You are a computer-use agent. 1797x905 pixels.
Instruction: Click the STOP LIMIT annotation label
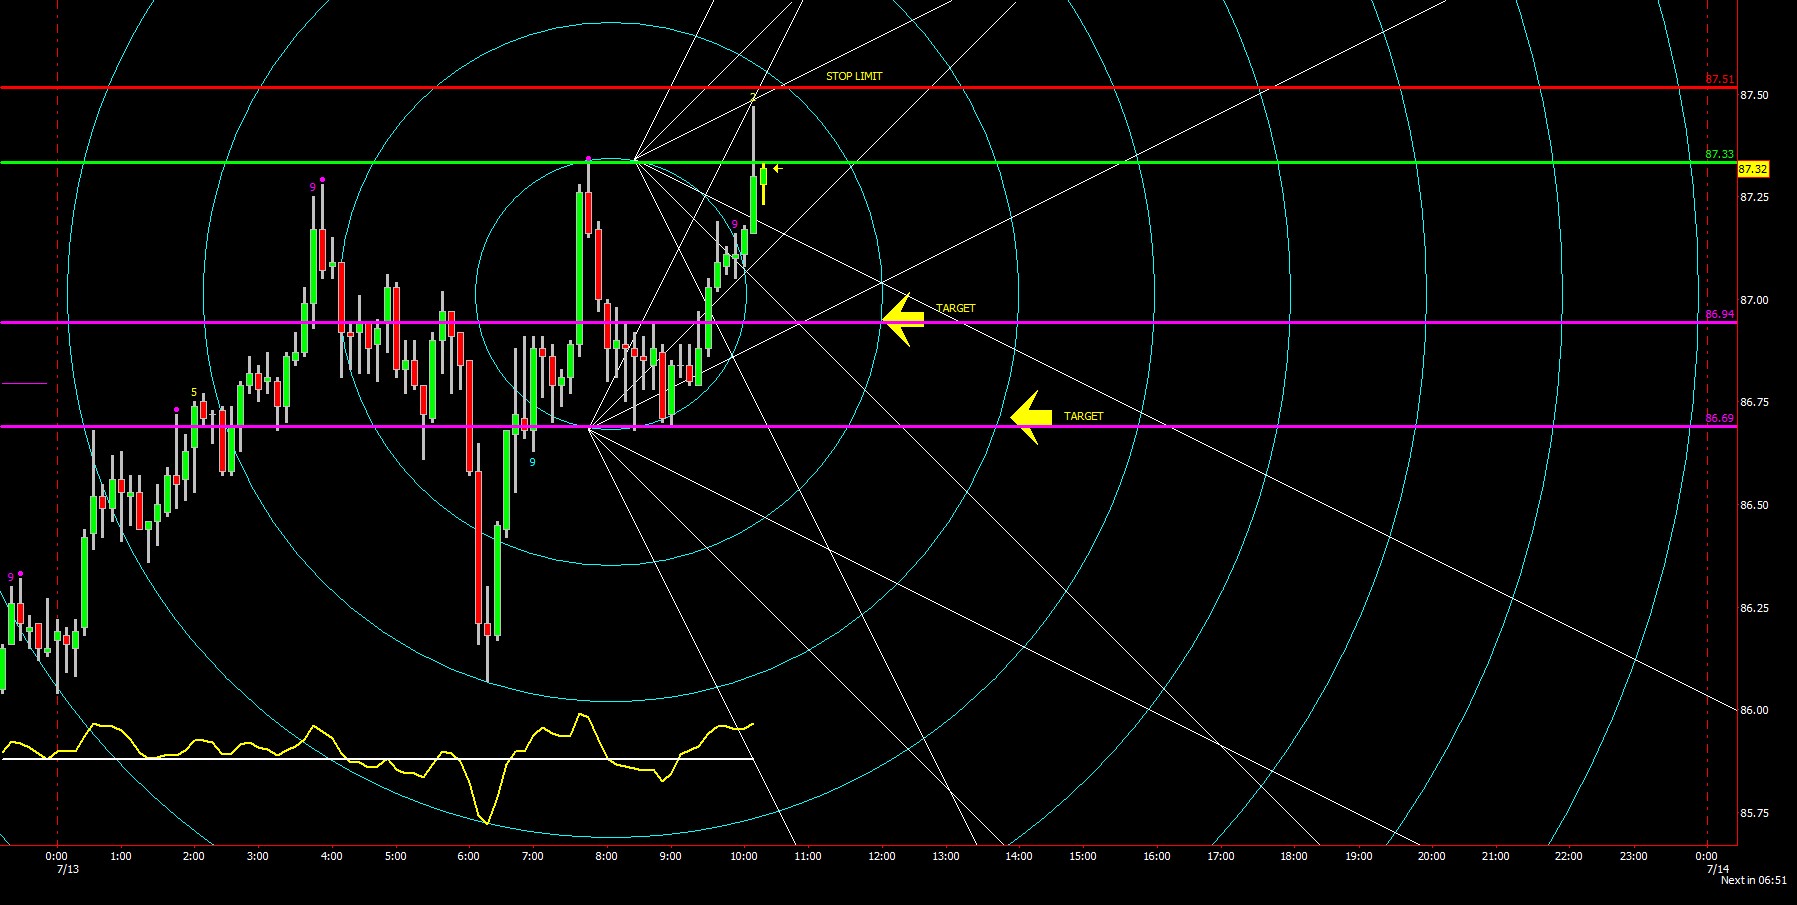pos(854,76)
